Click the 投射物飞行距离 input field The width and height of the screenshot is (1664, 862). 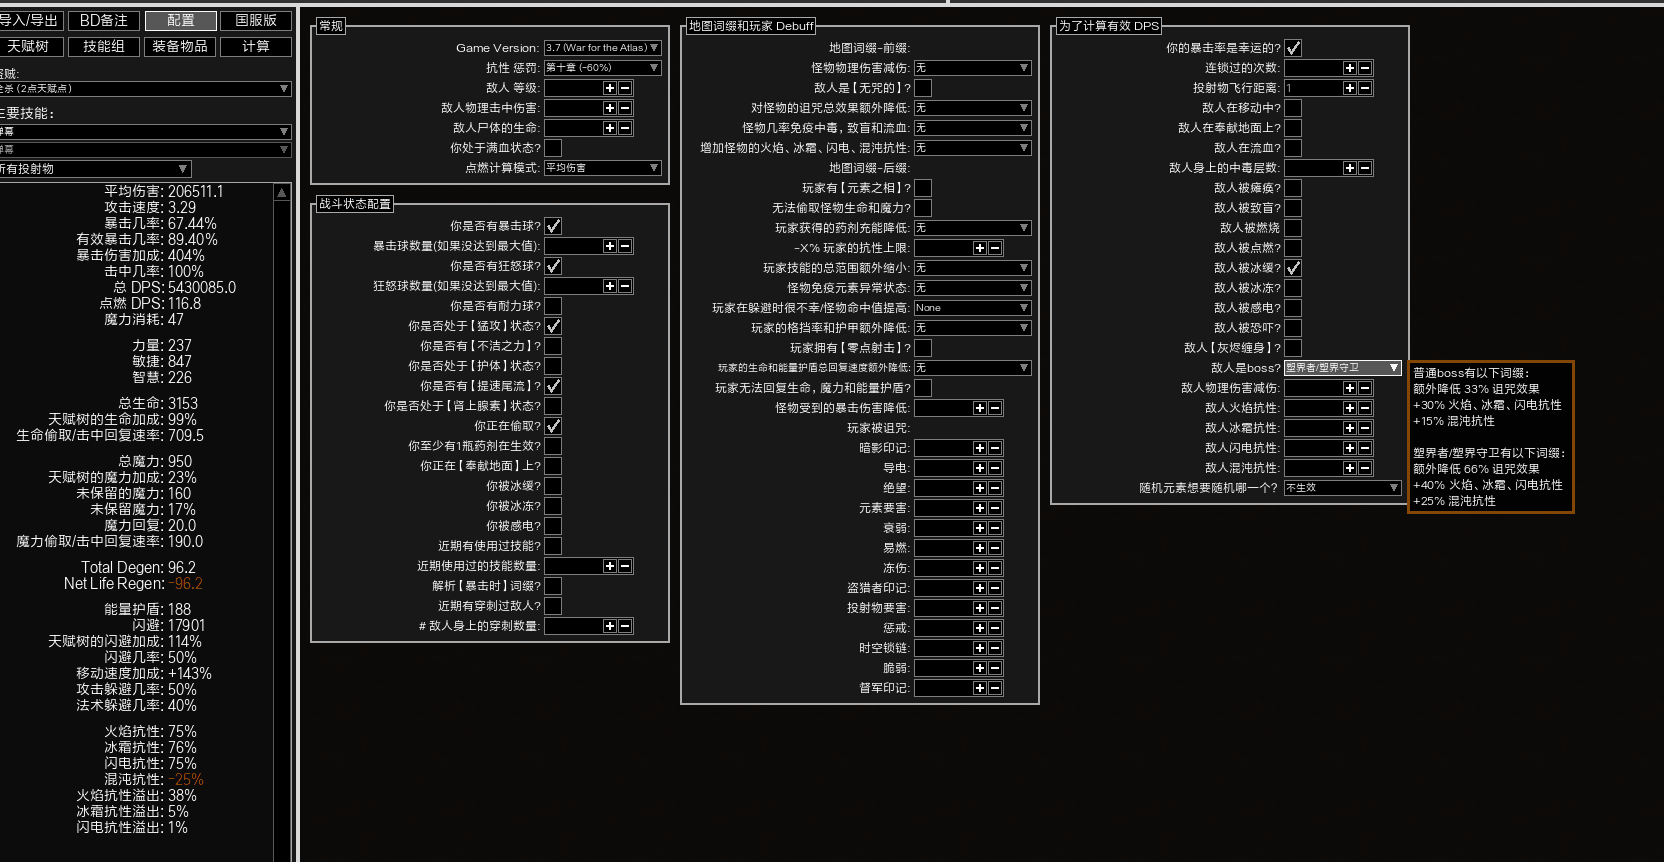[x=1312, y=88]
